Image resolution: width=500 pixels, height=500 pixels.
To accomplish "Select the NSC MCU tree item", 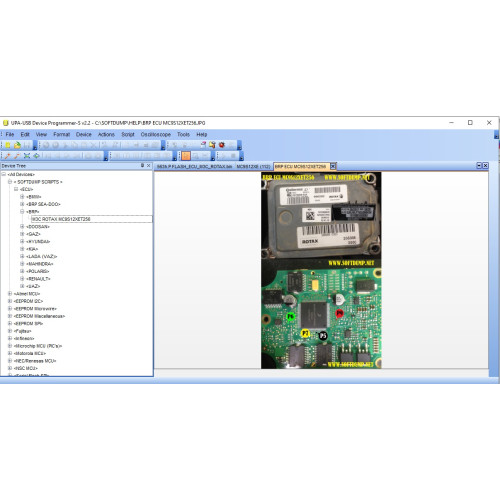I will tap(26, 368).
